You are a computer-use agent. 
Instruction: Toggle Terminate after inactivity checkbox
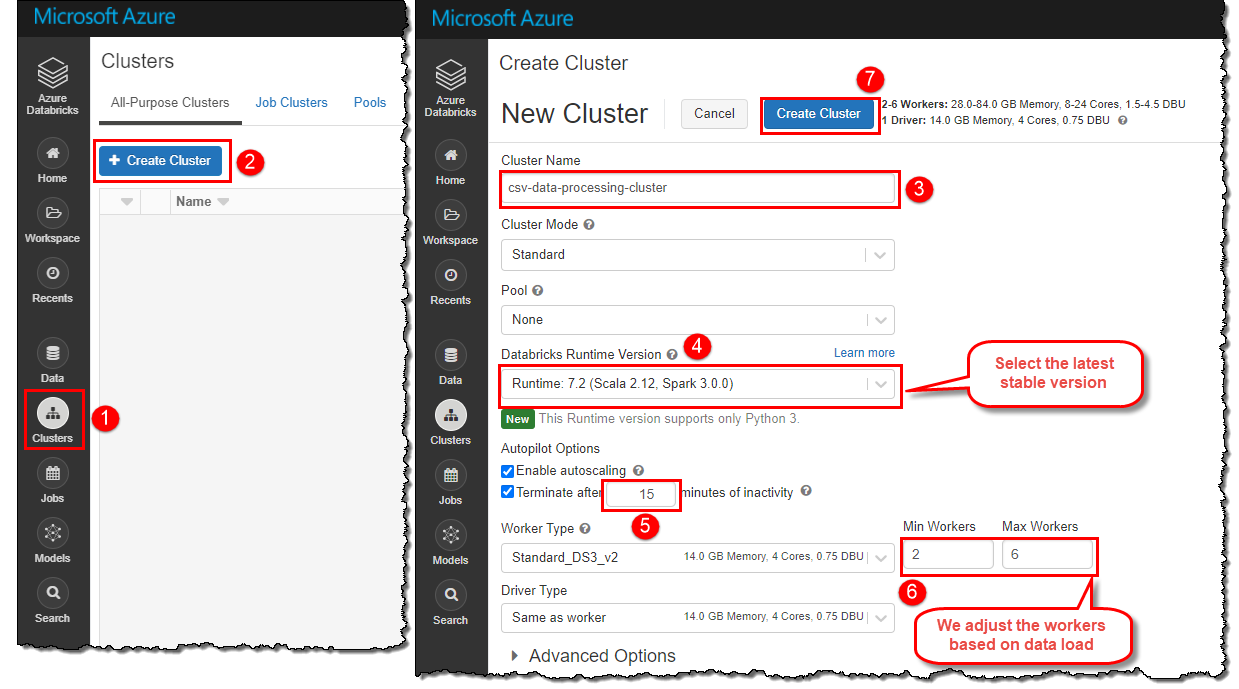pos(508,492)
